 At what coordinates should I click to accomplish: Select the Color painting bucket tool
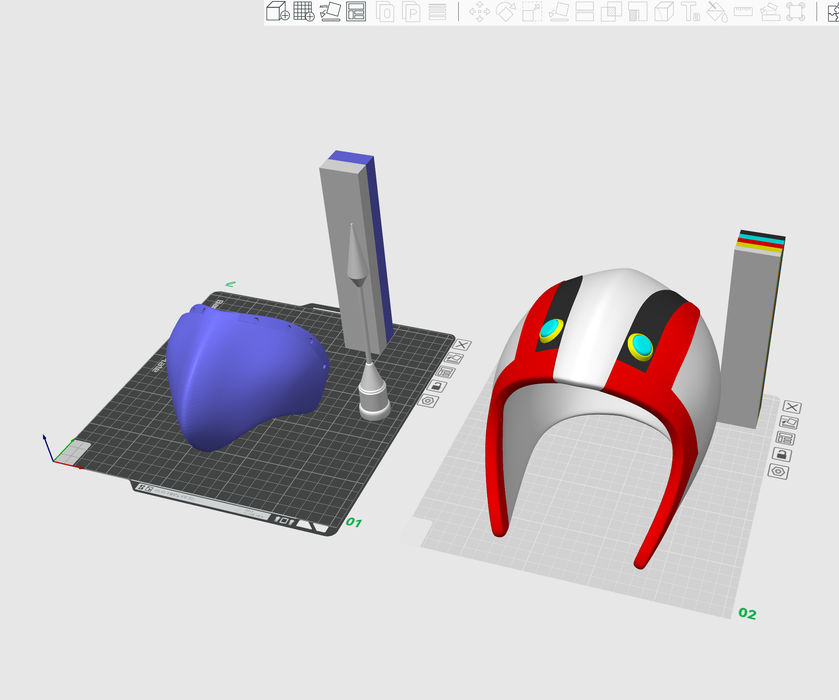716,12
